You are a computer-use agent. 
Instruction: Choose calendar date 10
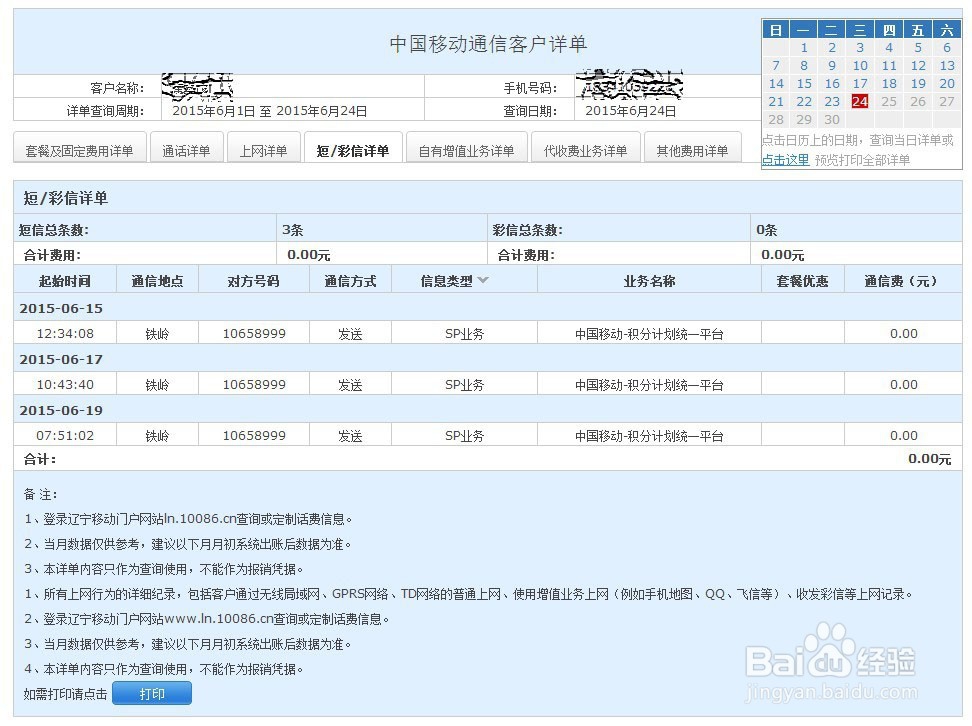tap(860, 66)
